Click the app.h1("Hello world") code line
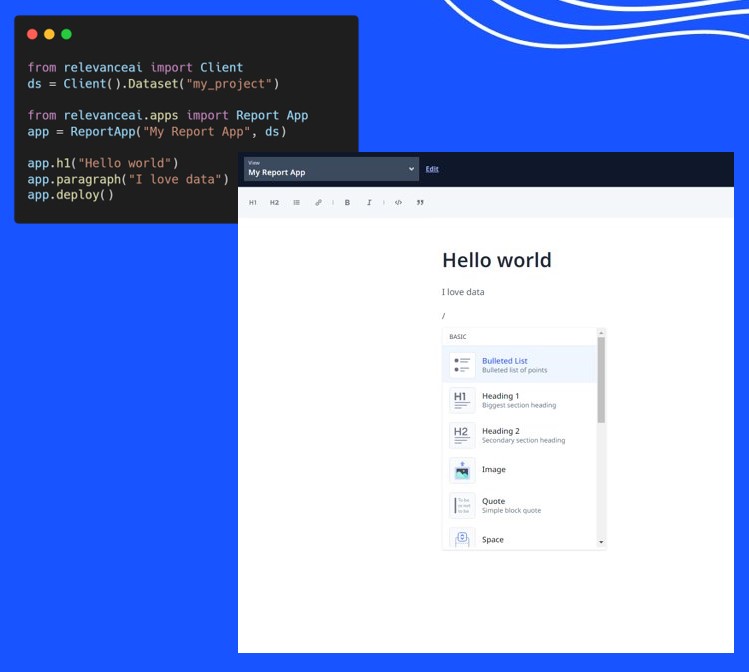Screen dimensions: 749x672 pyautogui.click(x=103, y=163)
